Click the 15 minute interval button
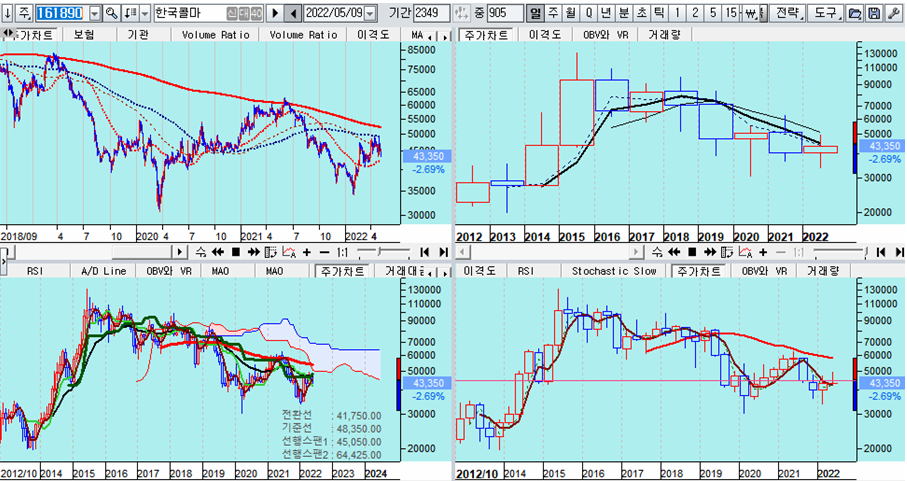 pos(732,13)
